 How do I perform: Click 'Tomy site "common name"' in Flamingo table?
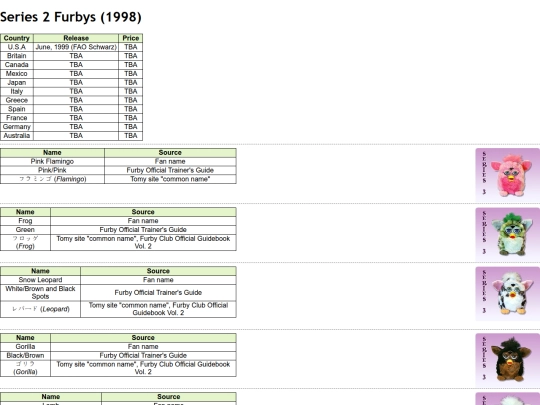click(170, 179)
